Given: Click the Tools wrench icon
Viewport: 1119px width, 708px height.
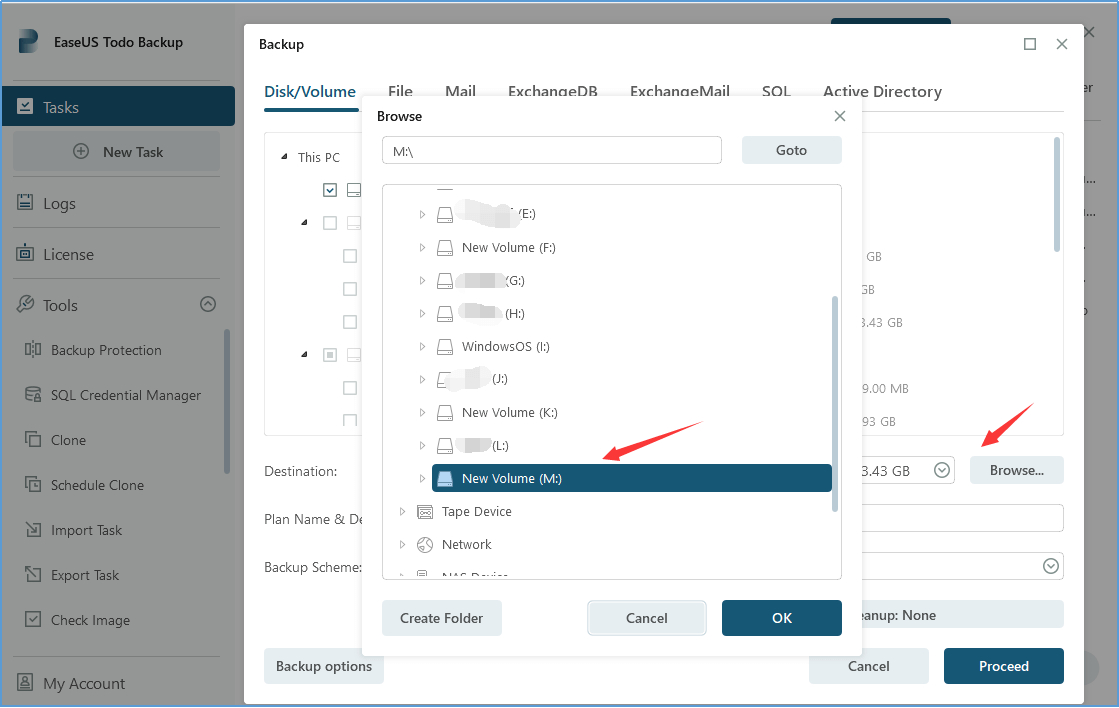Looking at the screenshot, I should coord(26,305).
